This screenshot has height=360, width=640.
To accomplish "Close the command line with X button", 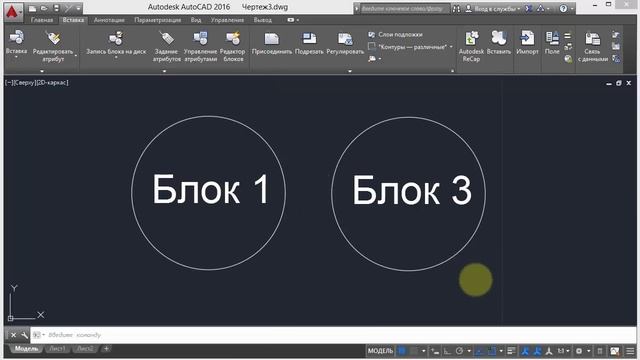I will coord(13,335).
